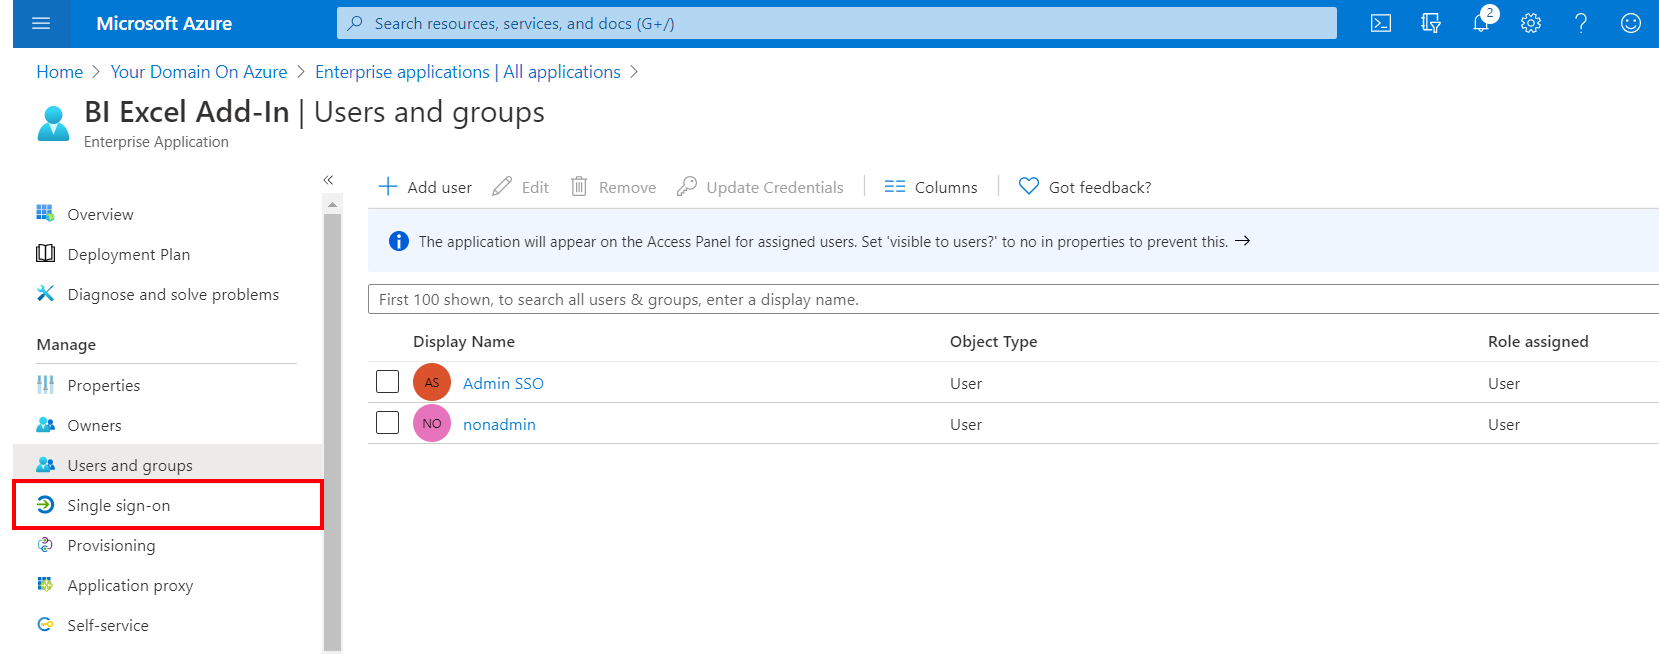The image size is (1659, 654).
Task: Click Got feedback? label
Action: [x=1100, y=187]
